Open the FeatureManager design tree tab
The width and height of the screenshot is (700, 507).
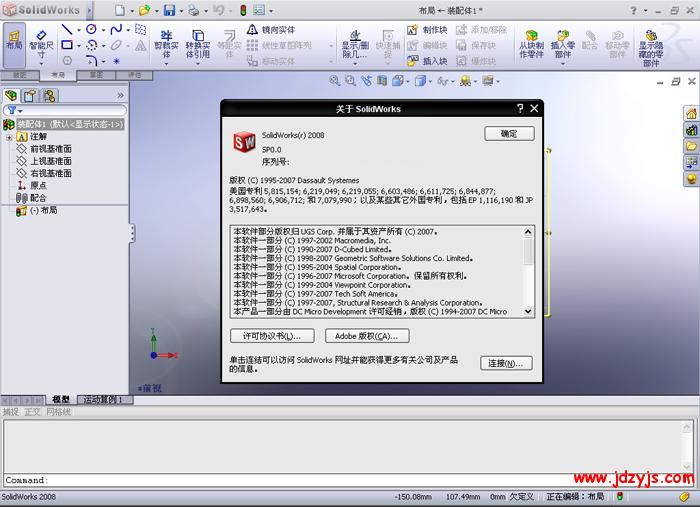coord(11,96)
